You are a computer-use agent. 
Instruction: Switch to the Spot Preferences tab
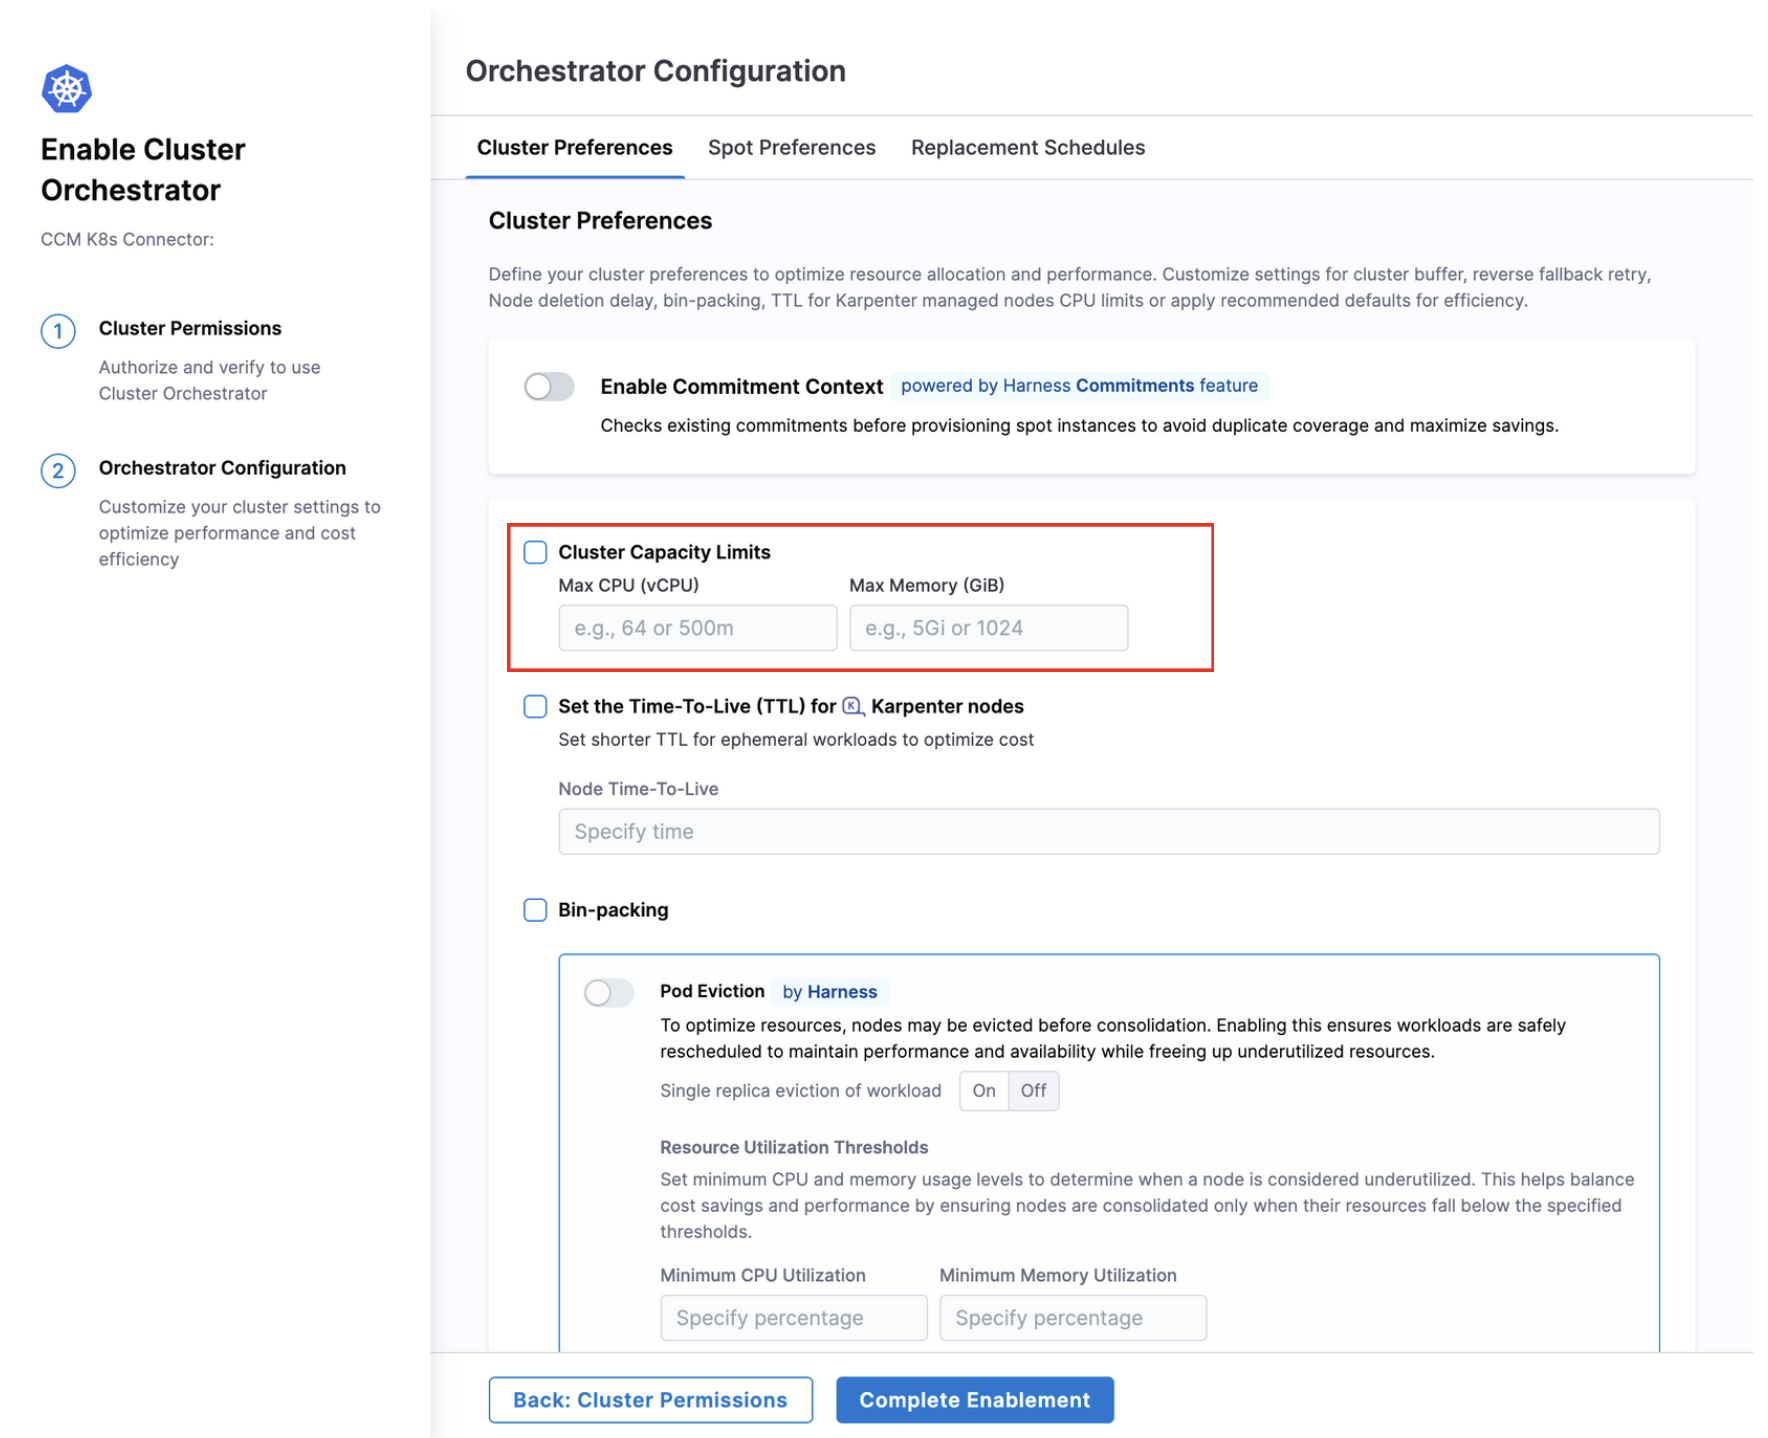coord(791,148)
